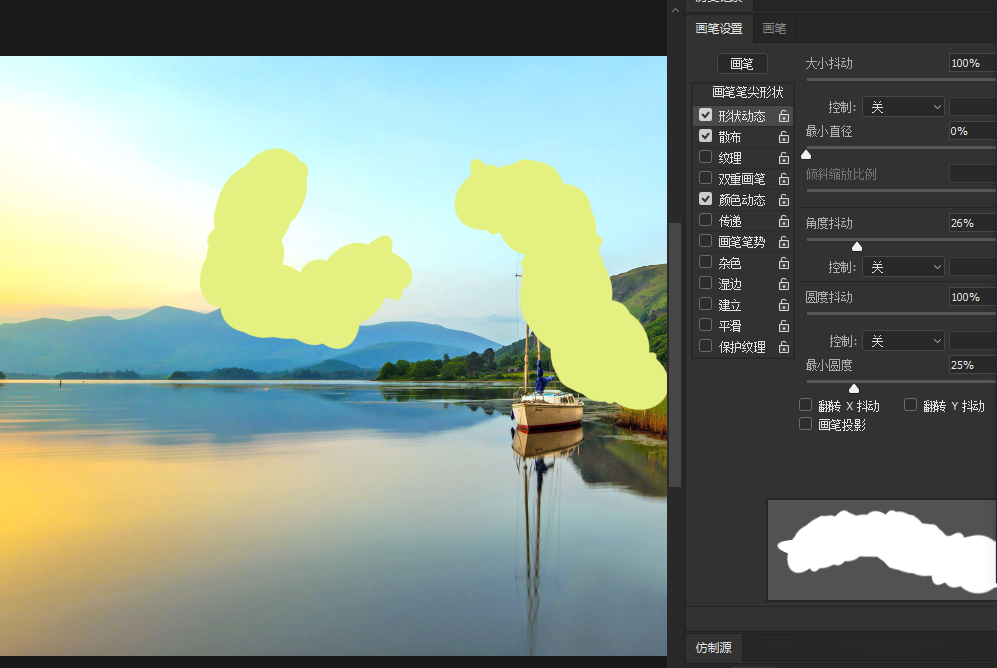
Task: Enable the 保护纹理 checkbox
Action: 705,346
